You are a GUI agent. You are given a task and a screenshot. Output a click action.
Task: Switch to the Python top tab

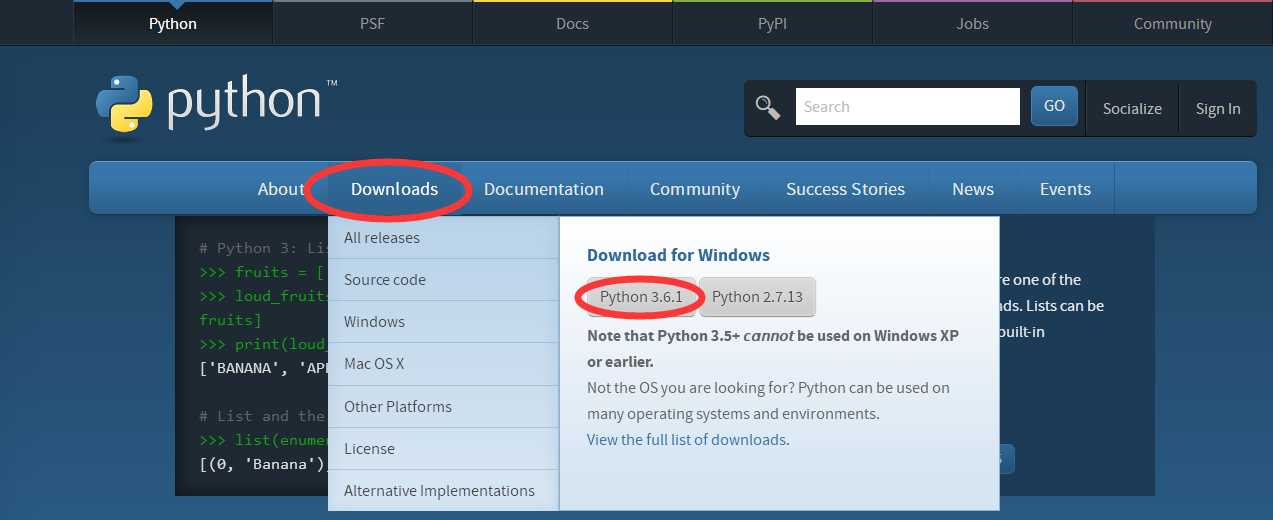pos(173,23)
